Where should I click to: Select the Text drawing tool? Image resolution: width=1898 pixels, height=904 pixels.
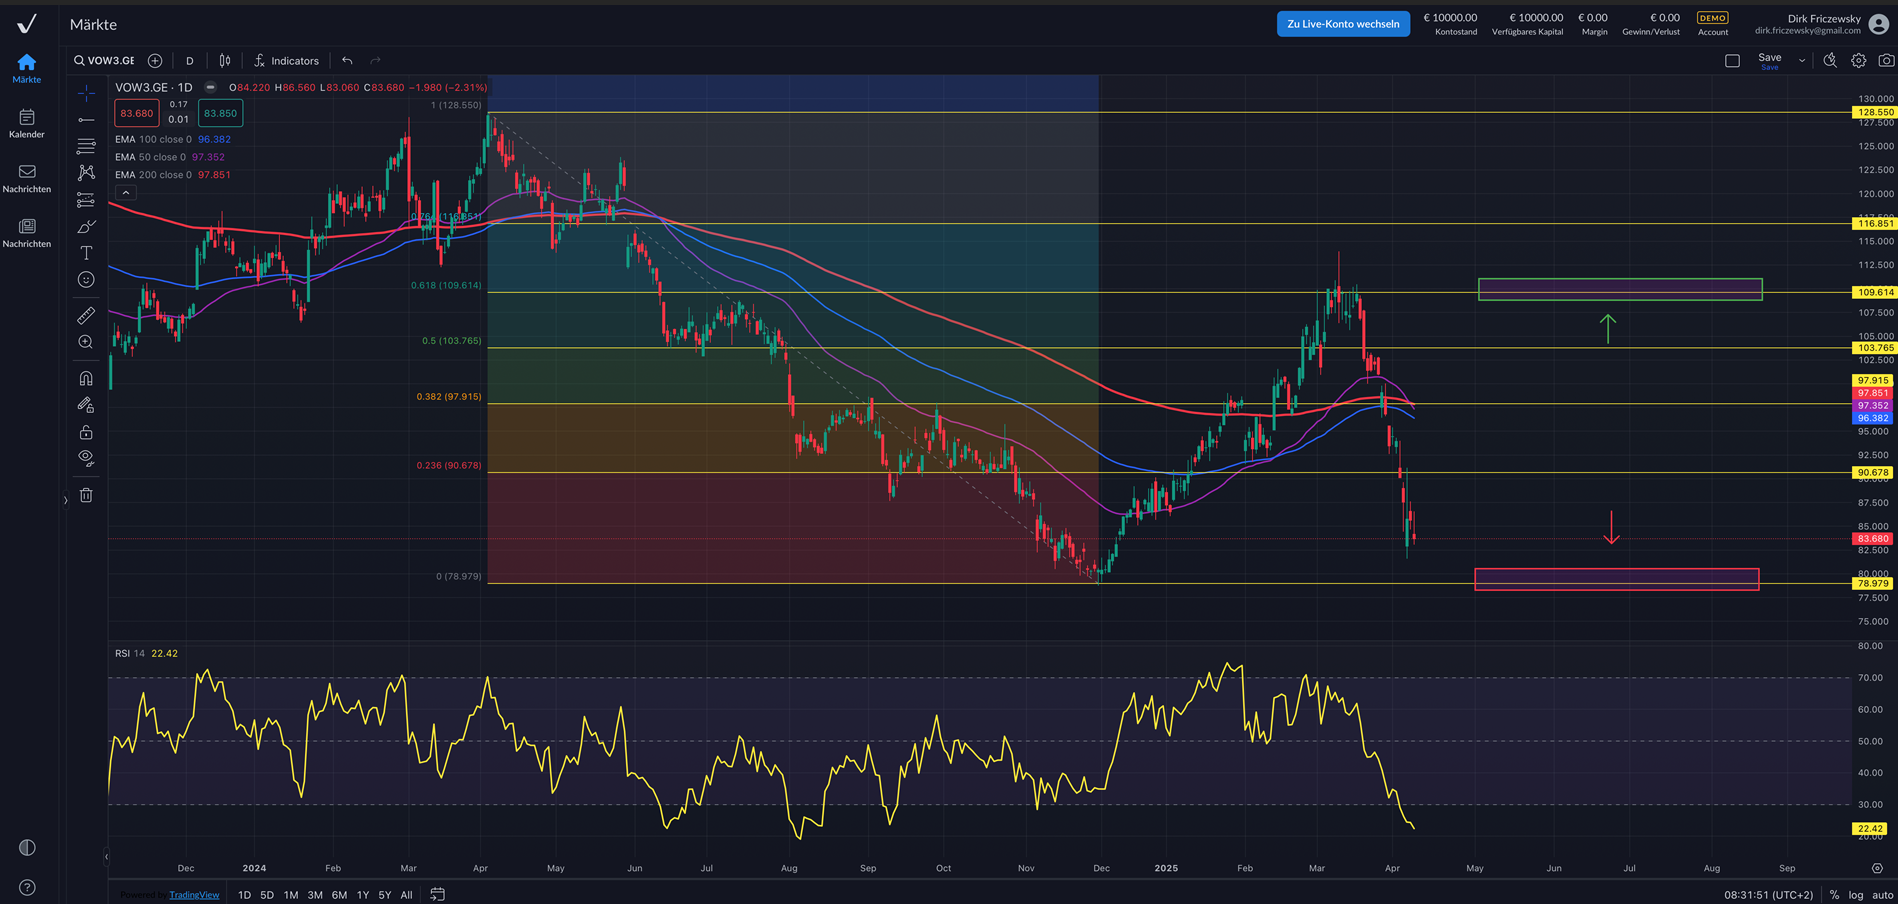pyautogui.click(x=86, y=253)
